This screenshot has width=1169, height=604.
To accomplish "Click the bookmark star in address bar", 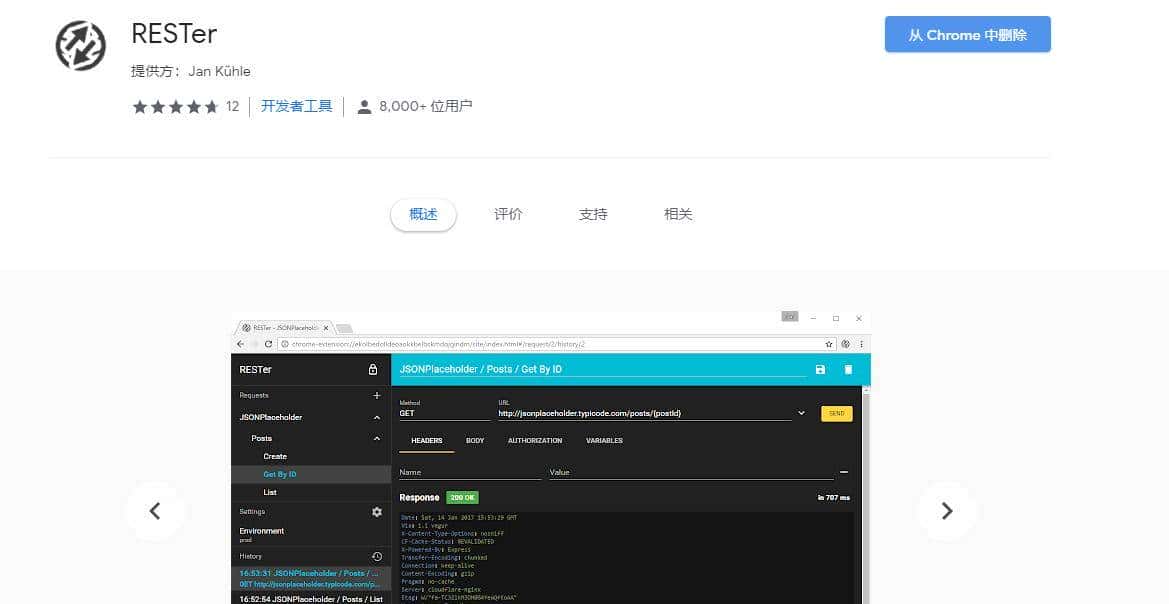I will 829,344.
